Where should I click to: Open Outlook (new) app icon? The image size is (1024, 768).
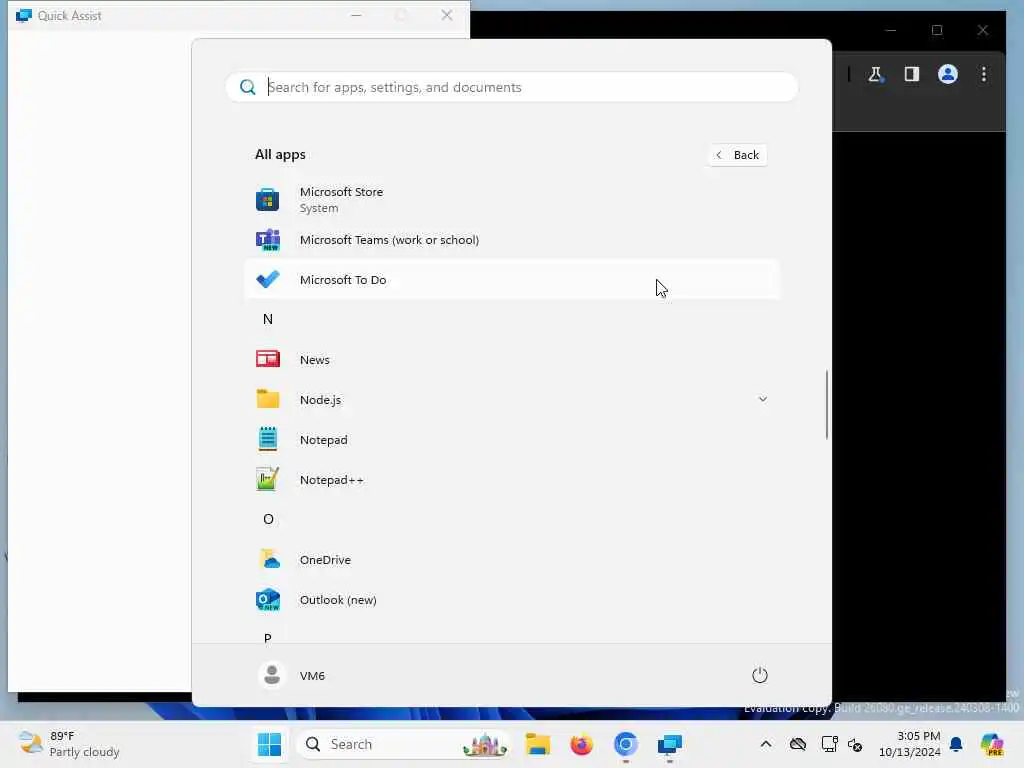point(268,600)
